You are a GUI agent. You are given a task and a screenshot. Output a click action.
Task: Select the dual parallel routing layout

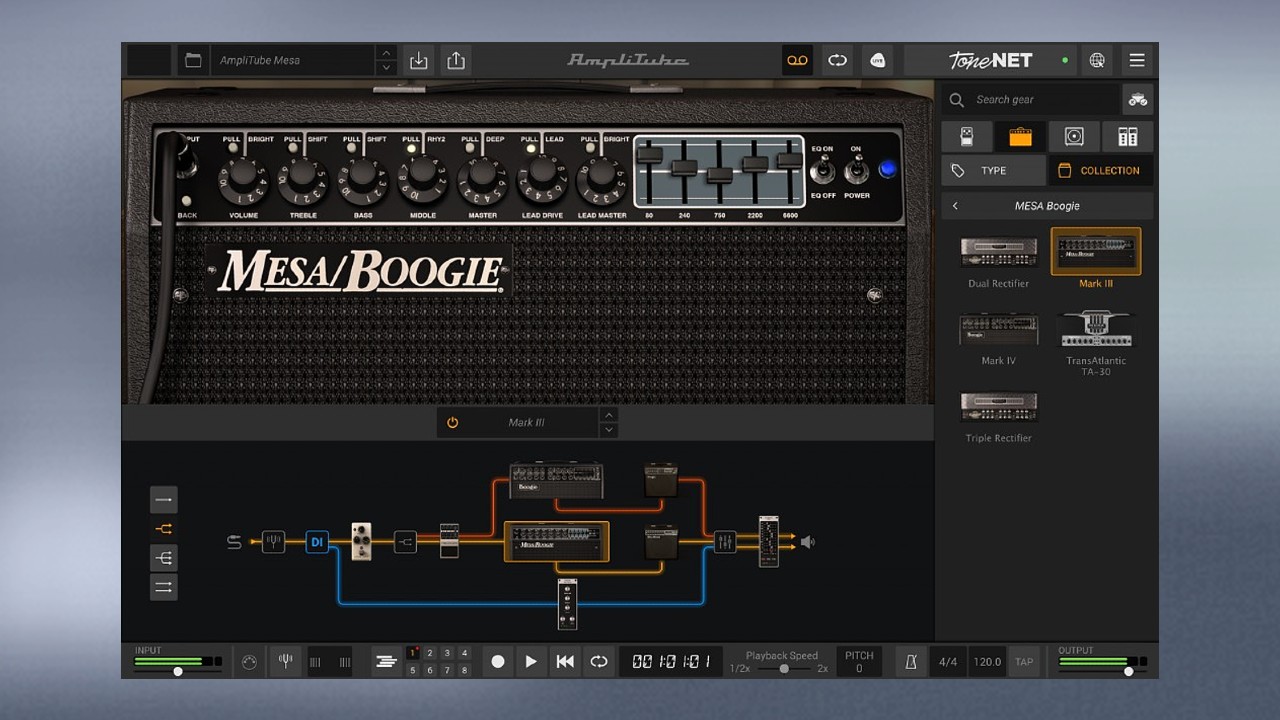point(164,587)
